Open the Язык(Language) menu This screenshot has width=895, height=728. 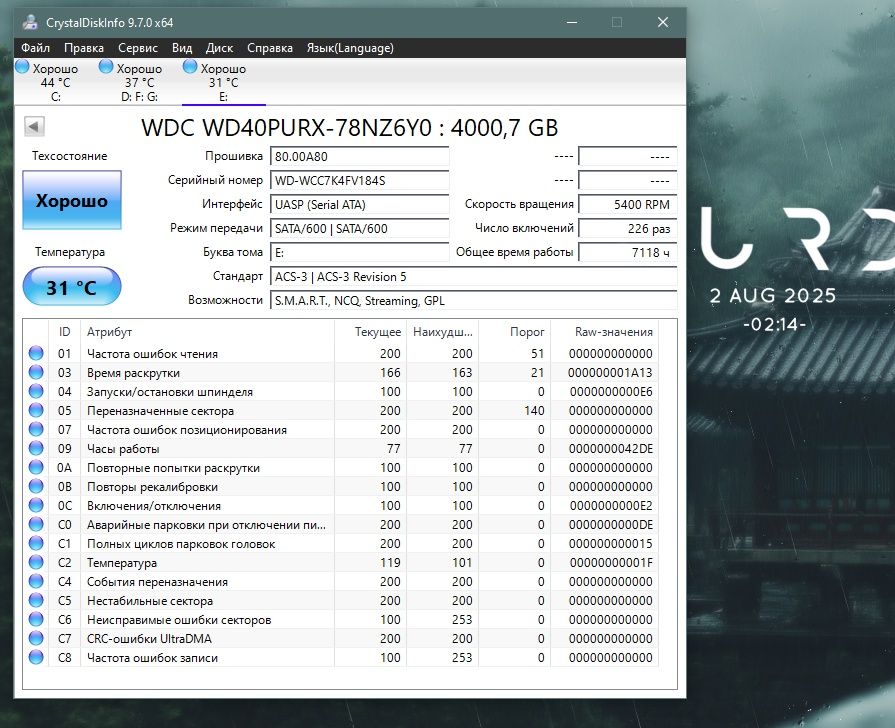tap(350, 48)
